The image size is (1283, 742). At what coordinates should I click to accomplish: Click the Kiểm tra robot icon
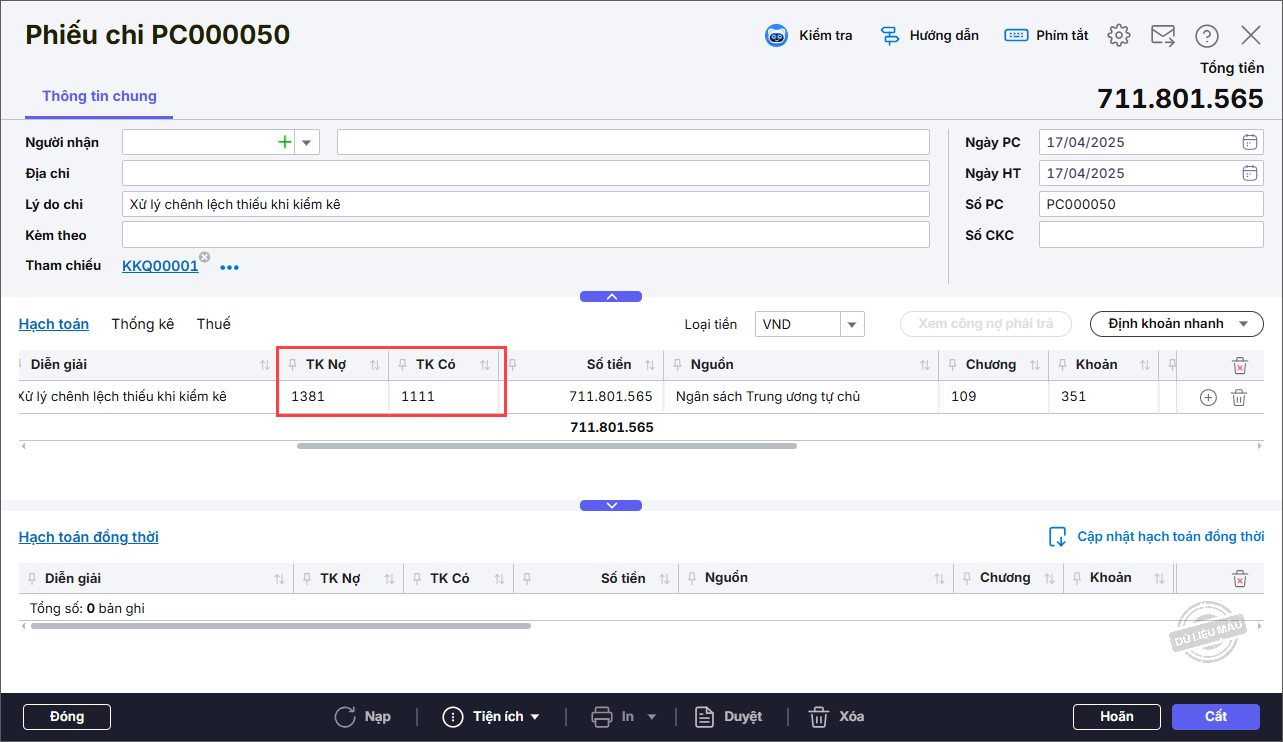click(x=777, y=36)
